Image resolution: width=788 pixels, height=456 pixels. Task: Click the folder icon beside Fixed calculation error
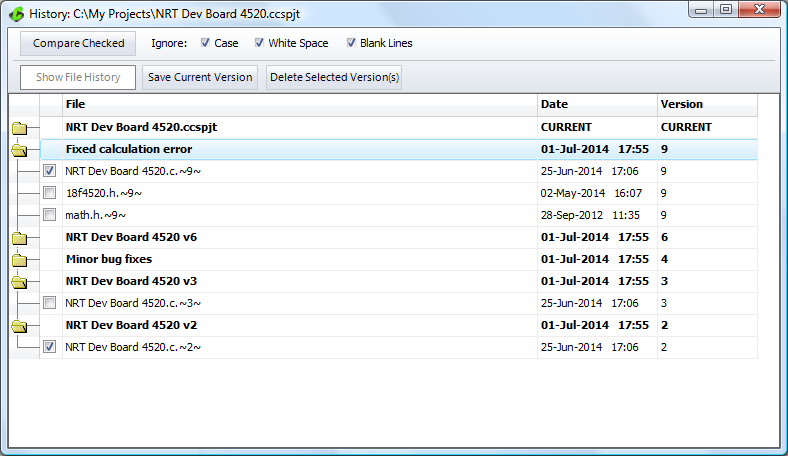(x=19, y=150)
